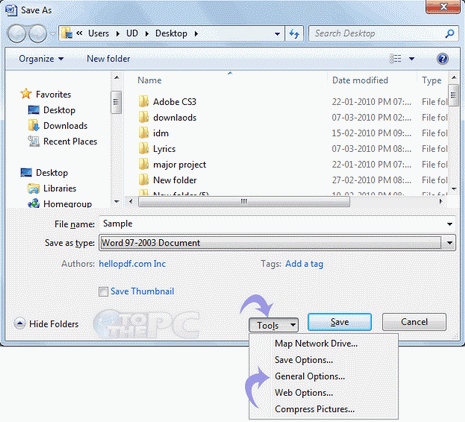Click UD in the address breadcrumb
The height and width of the screenshot is (422, 465).
point(132,34)
